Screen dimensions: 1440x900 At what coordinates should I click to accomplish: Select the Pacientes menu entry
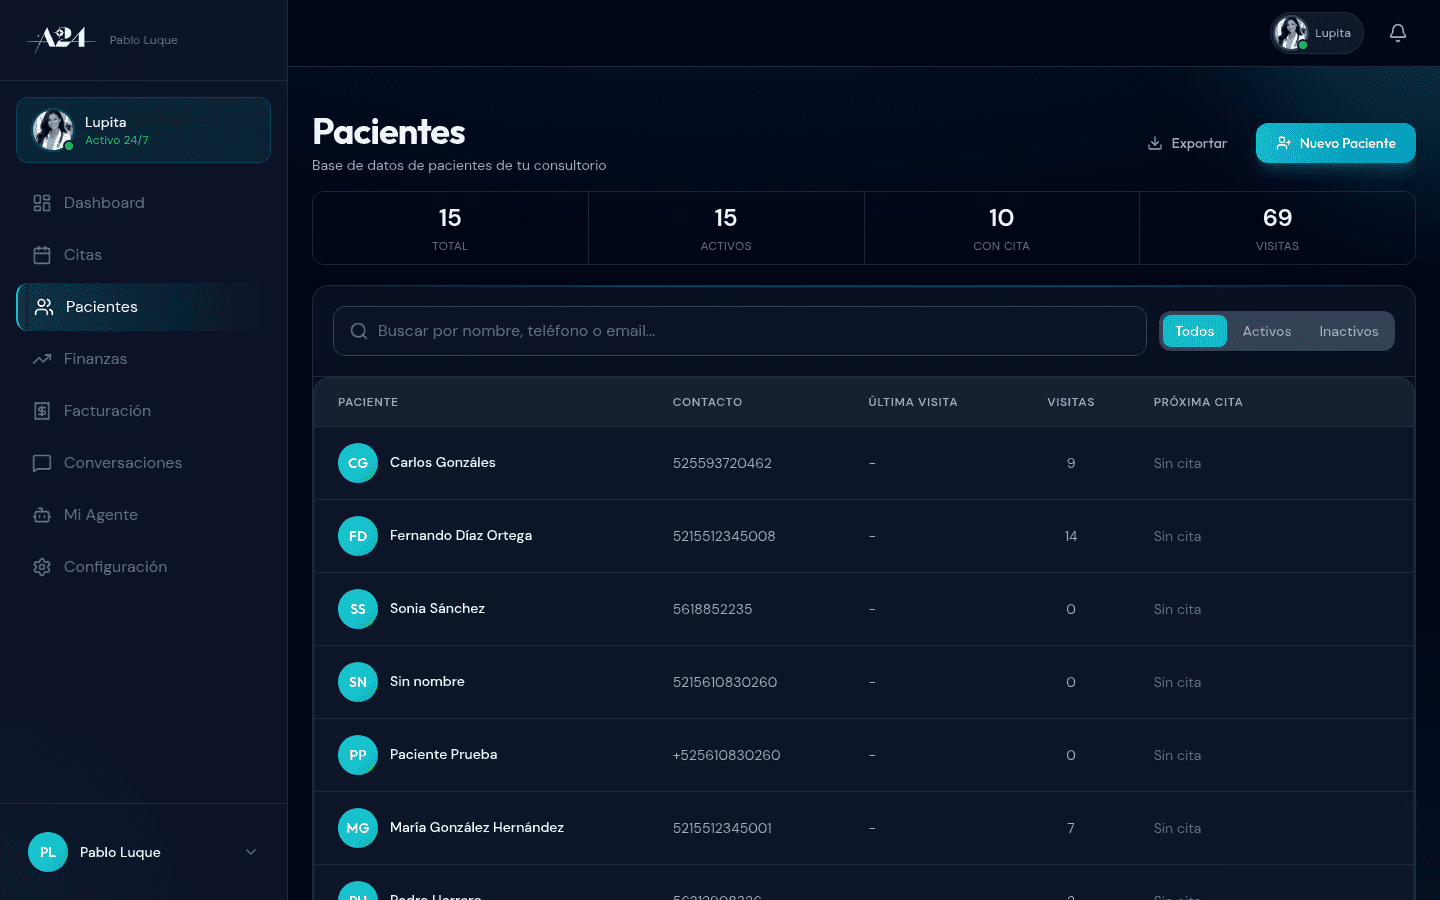pos(100,306)
